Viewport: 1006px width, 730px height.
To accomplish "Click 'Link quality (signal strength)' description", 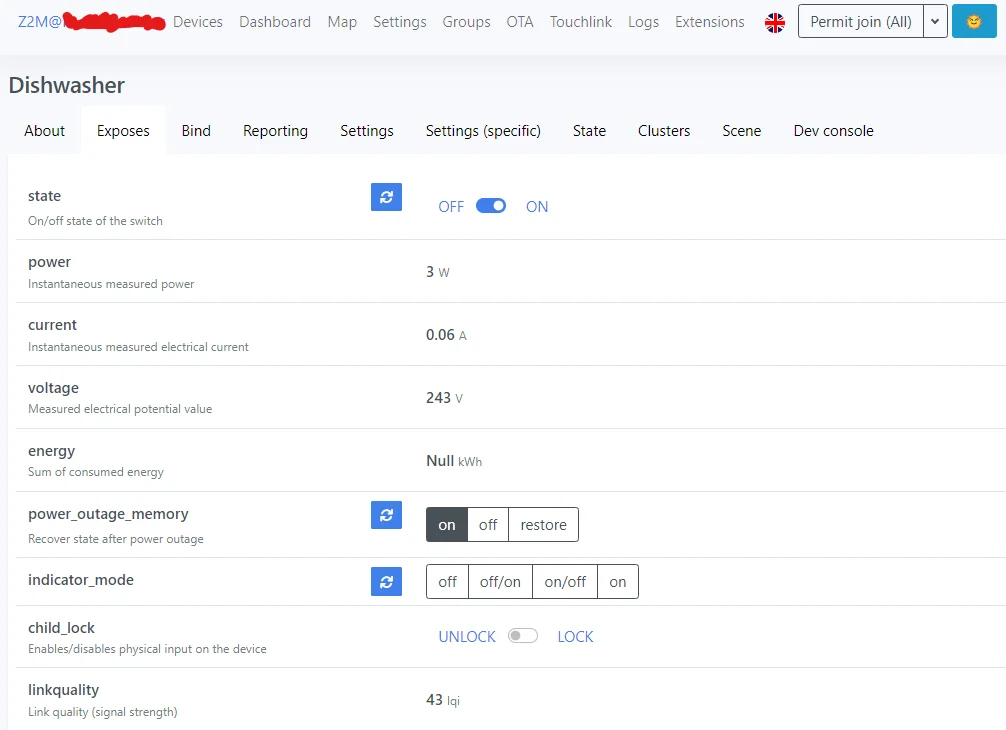I will (103, 712).
